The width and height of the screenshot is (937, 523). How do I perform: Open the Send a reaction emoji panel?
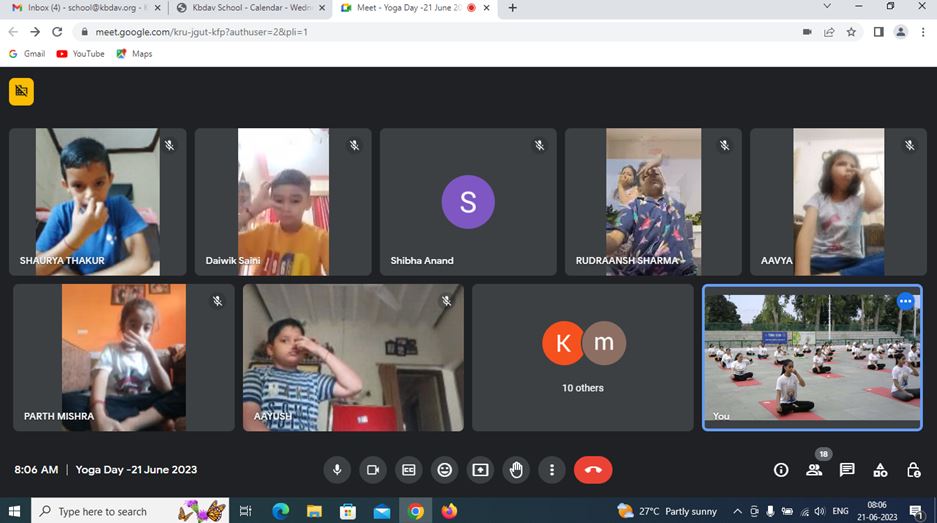445,470
